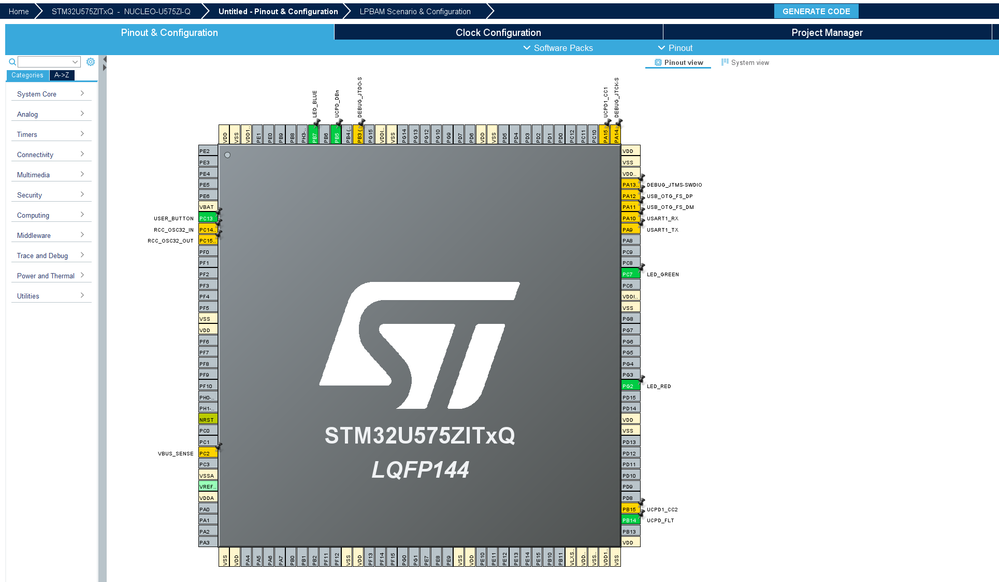Screen dimensions: 999x582
Task: Select pin PA10 on the chip
Action: 631,218
